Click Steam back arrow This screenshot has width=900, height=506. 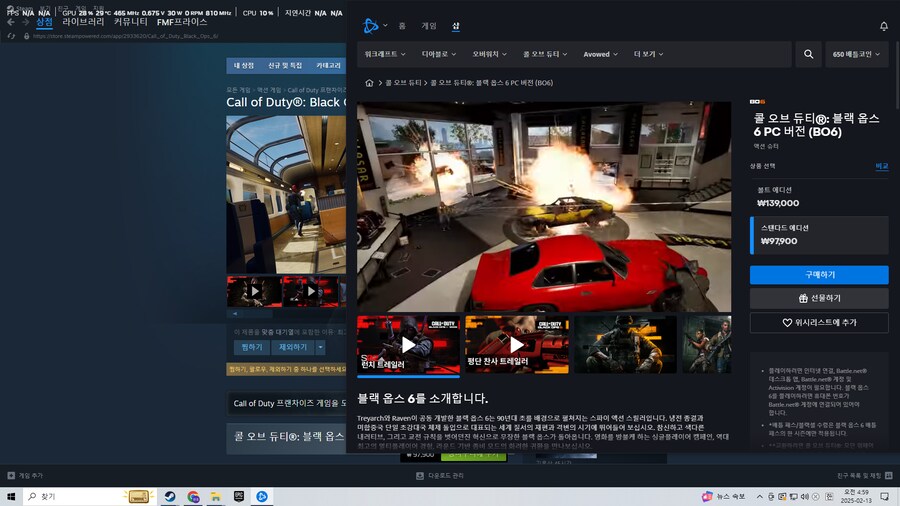pyautogui.click(x=10, y=21)
